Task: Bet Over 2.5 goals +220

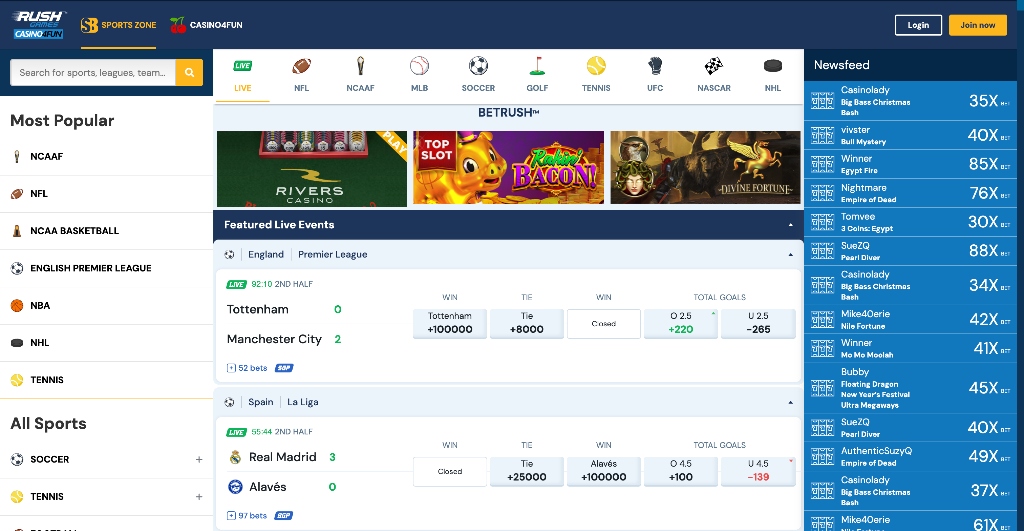Action: coord(680,323)
